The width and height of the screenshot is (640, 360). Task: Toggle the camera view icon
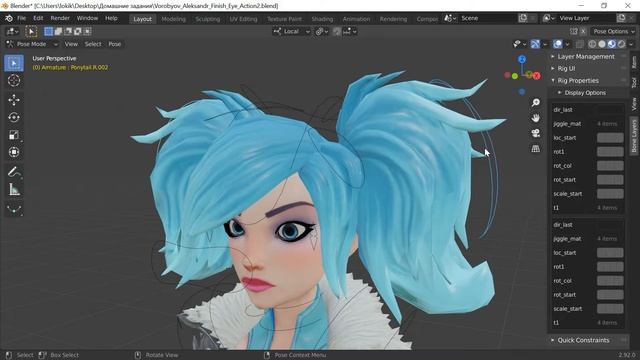click(x=536, y=133)
